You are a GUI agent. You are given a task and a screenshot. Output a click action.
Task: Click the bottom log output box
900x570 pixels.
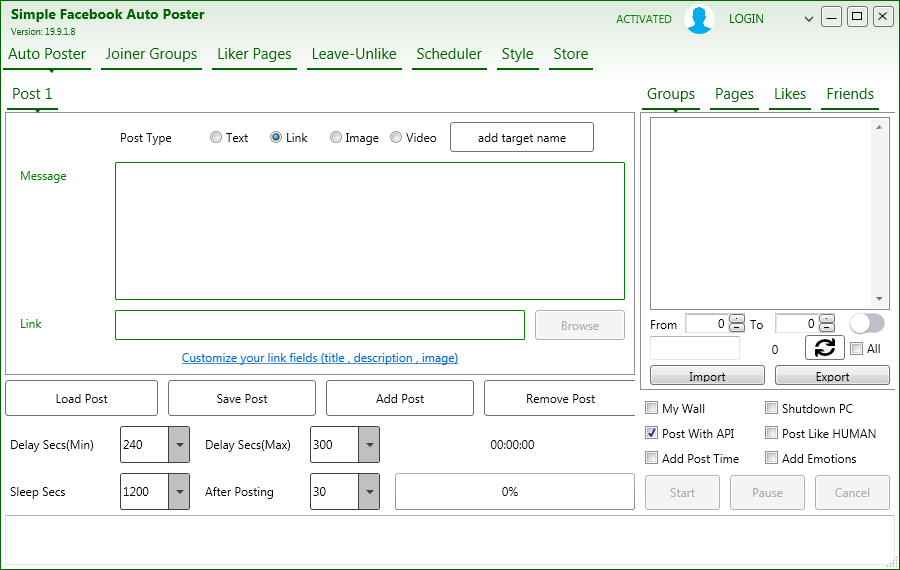click(x=450, y=540)
